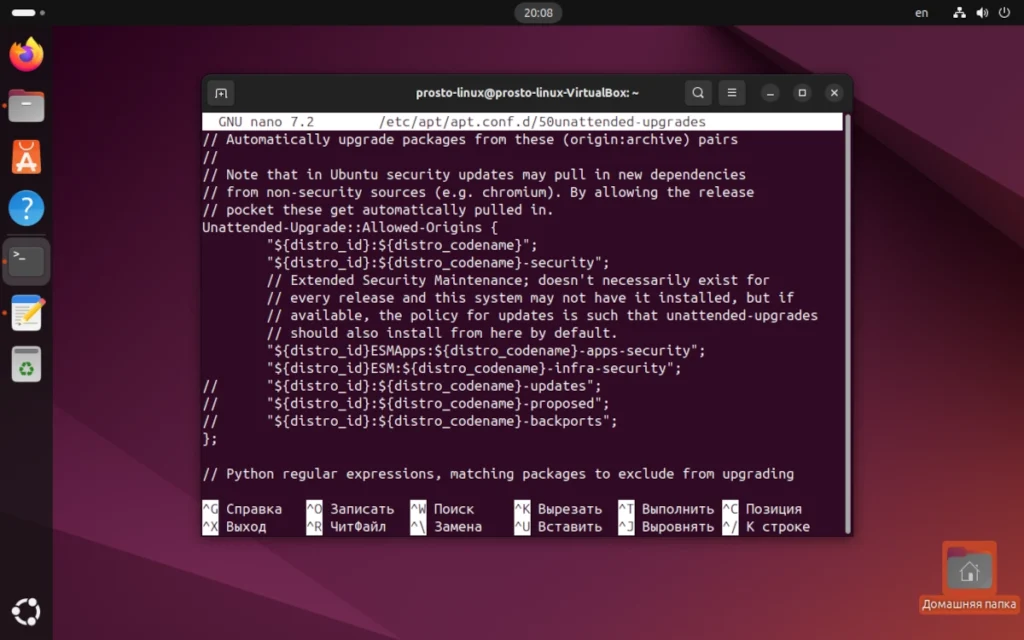Click the Activities workspace indicator
1024x640 pixels.
[28, 12]
